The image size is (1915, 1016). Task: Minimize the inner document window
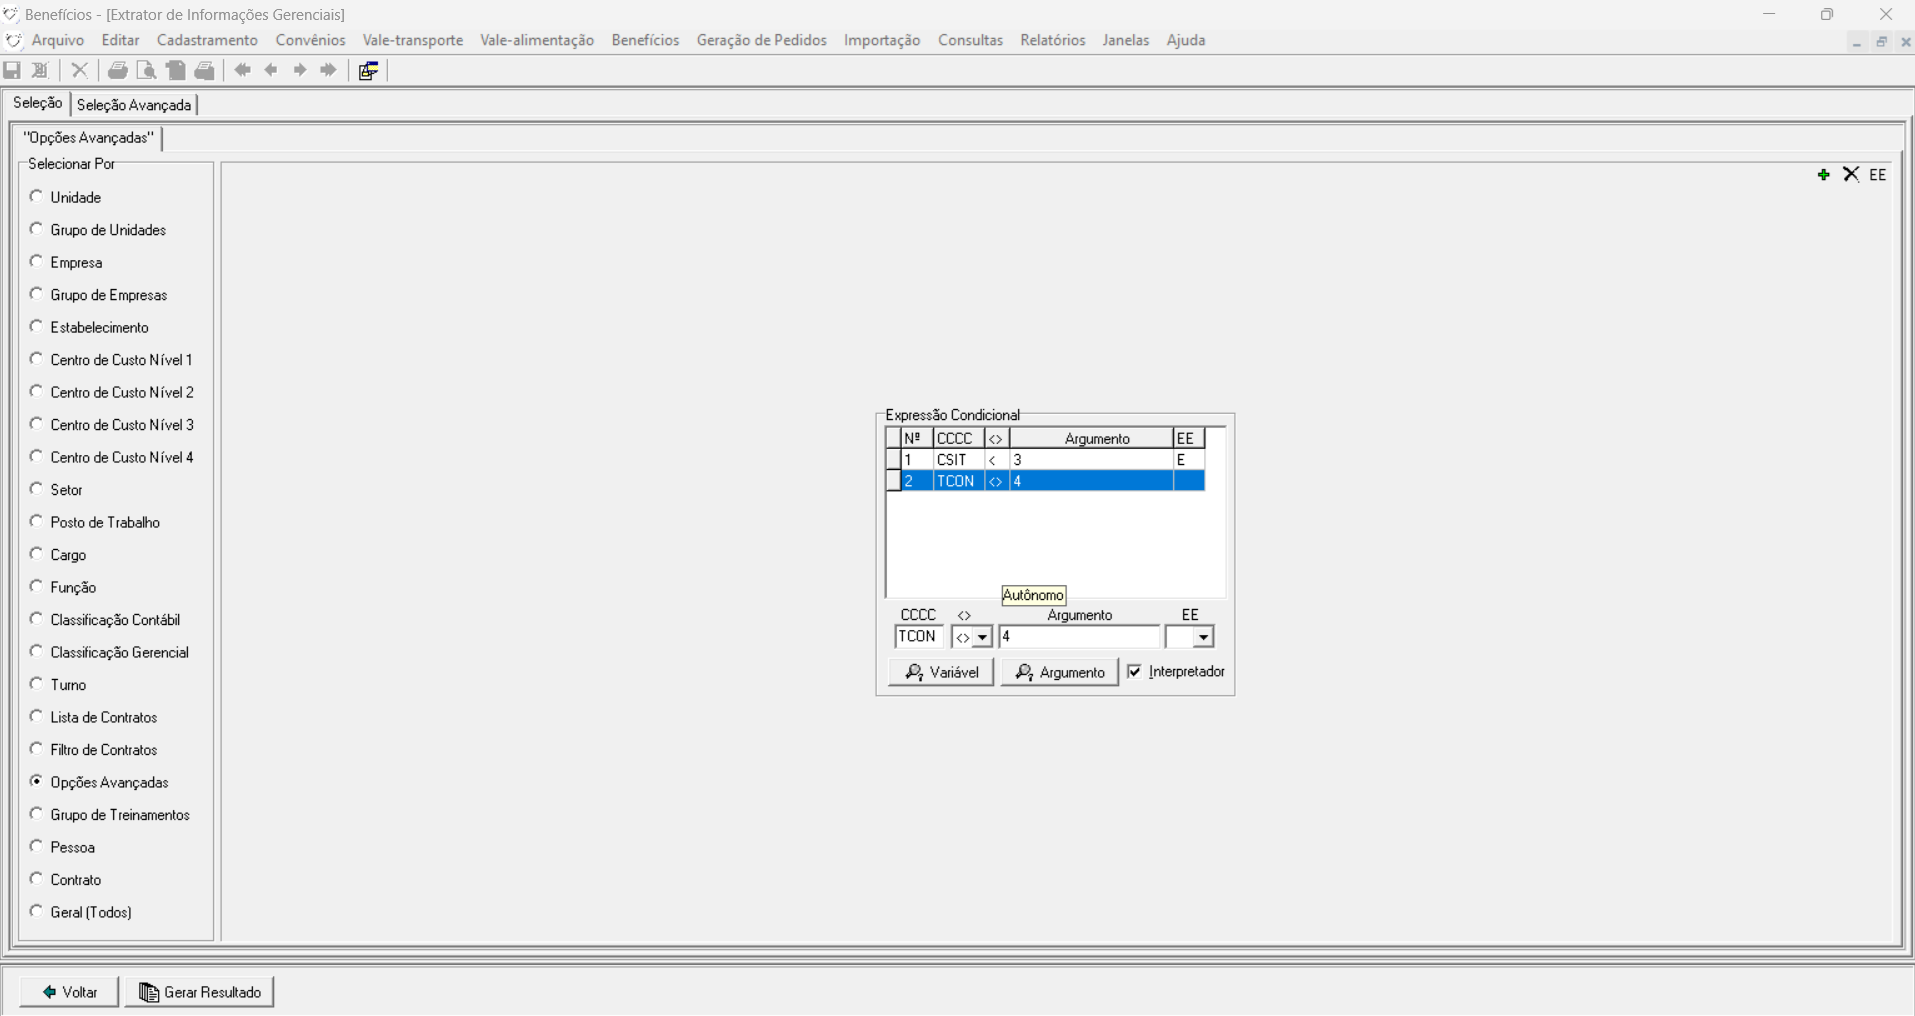coord(1857,42)
